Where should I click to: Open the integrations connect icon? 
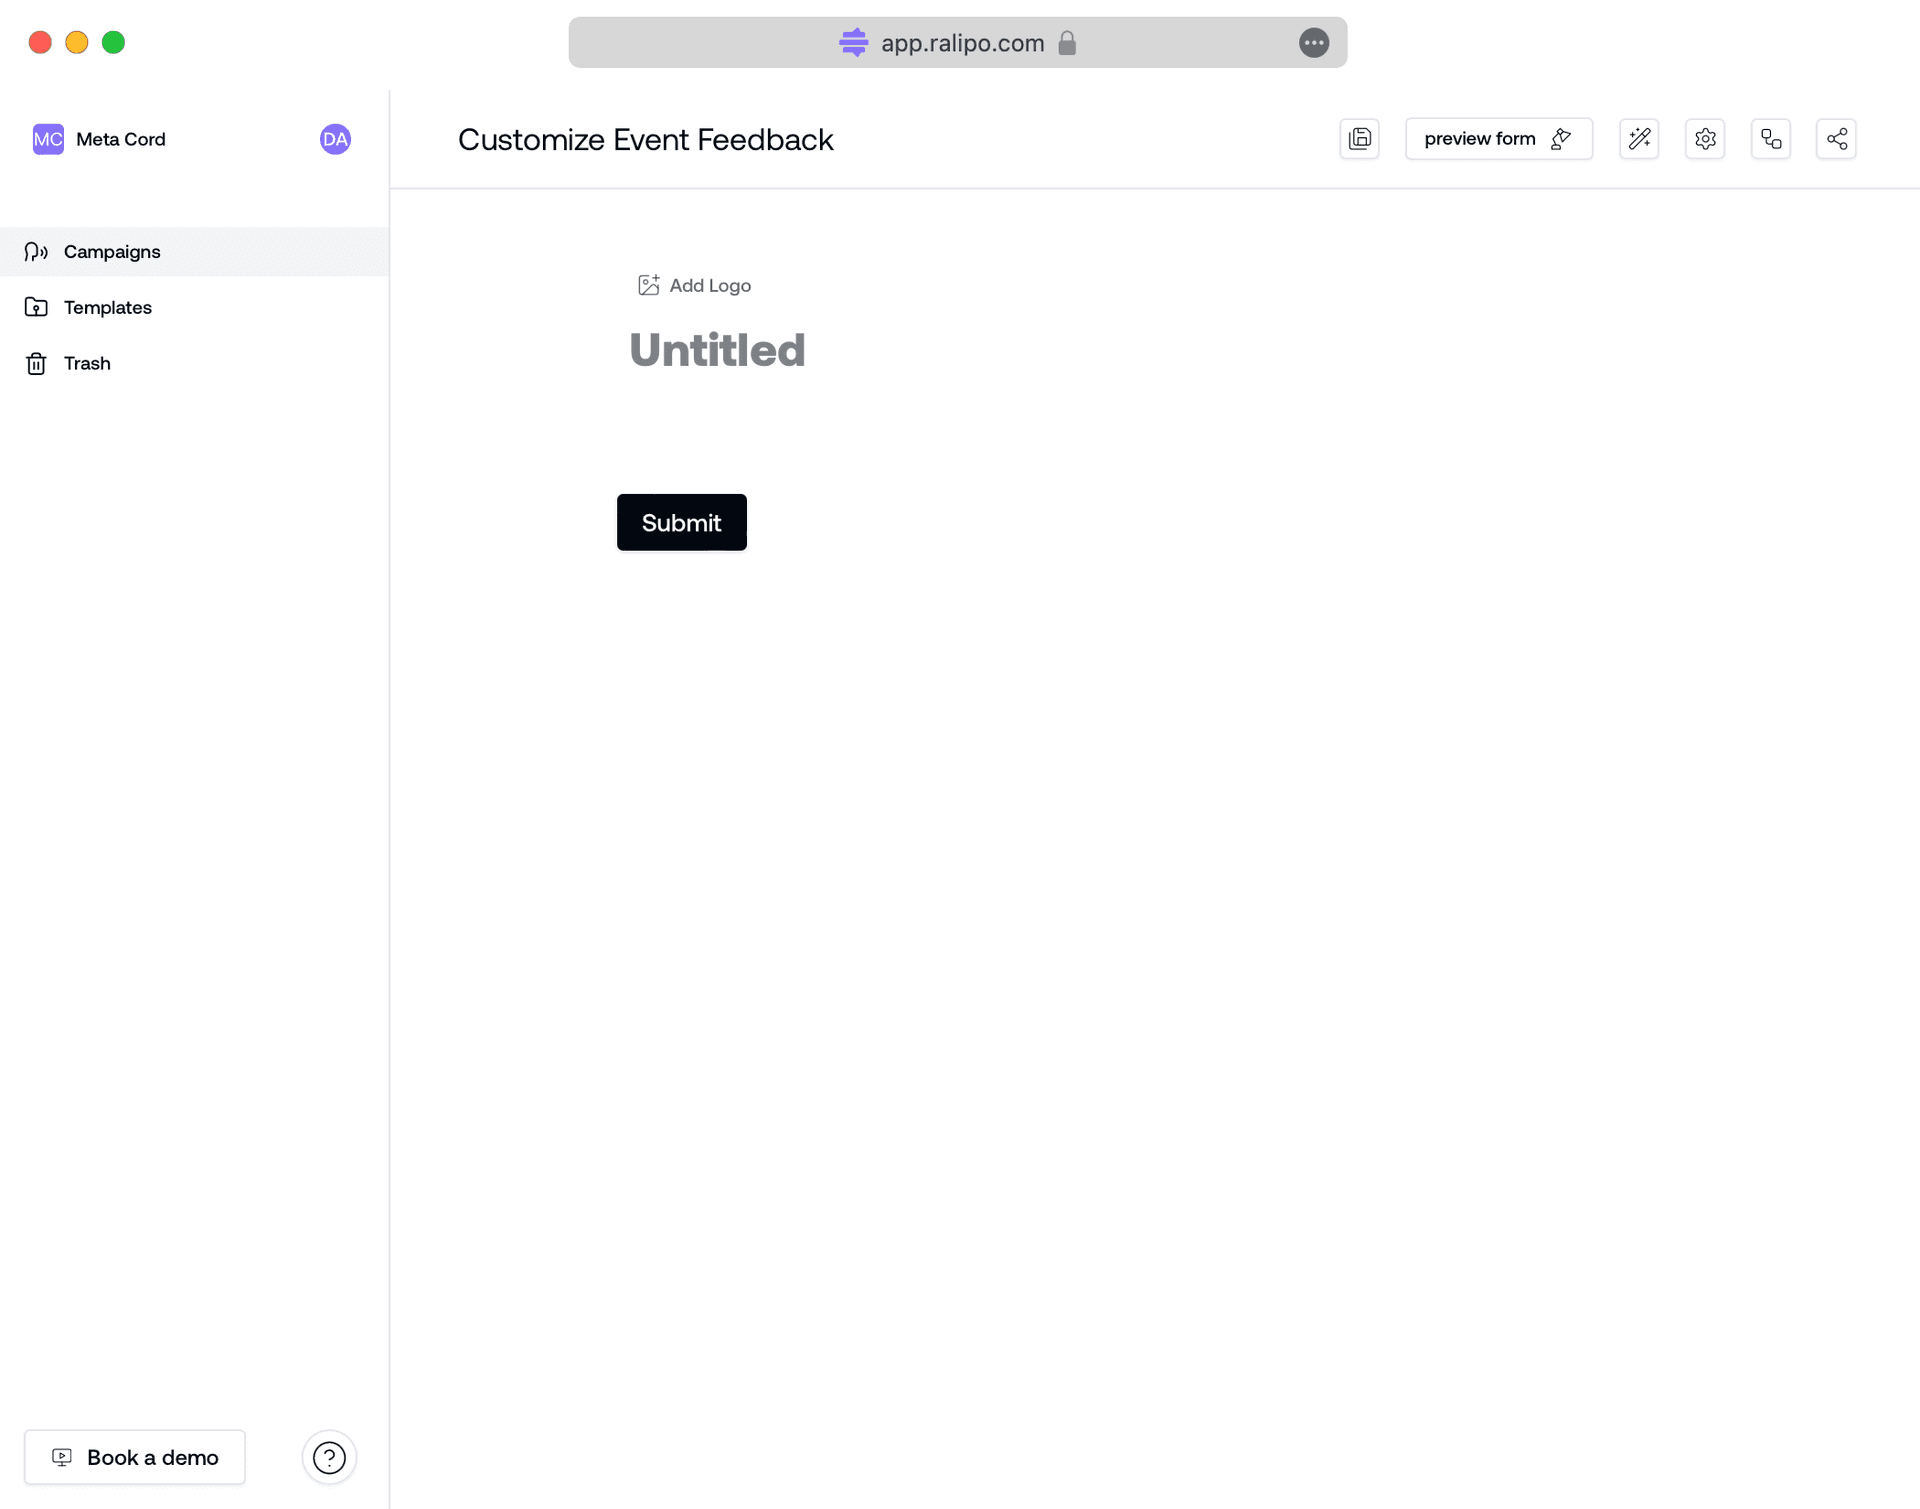[1770, 139]
